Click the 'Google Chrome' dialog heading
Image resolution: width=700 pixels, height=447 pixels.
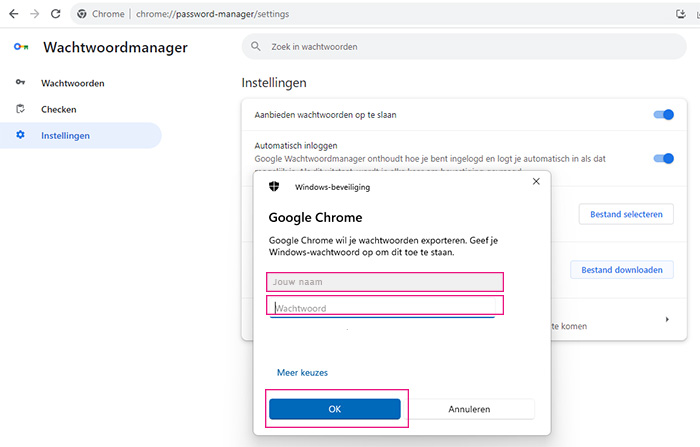[x=315, y=217]
